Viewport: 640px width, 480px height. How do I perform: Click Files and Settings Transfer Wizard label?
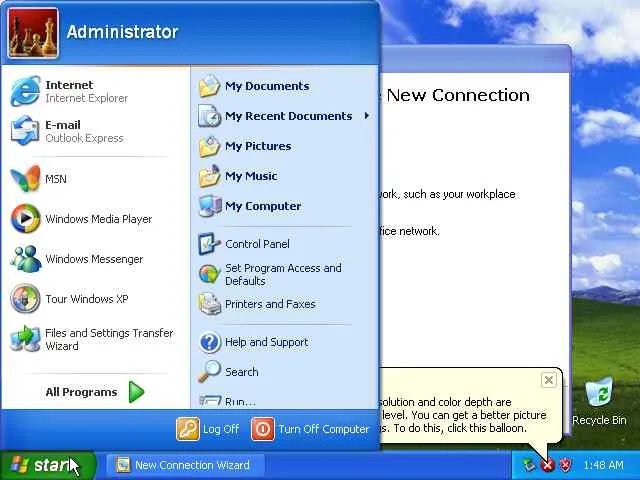point(109,339)
